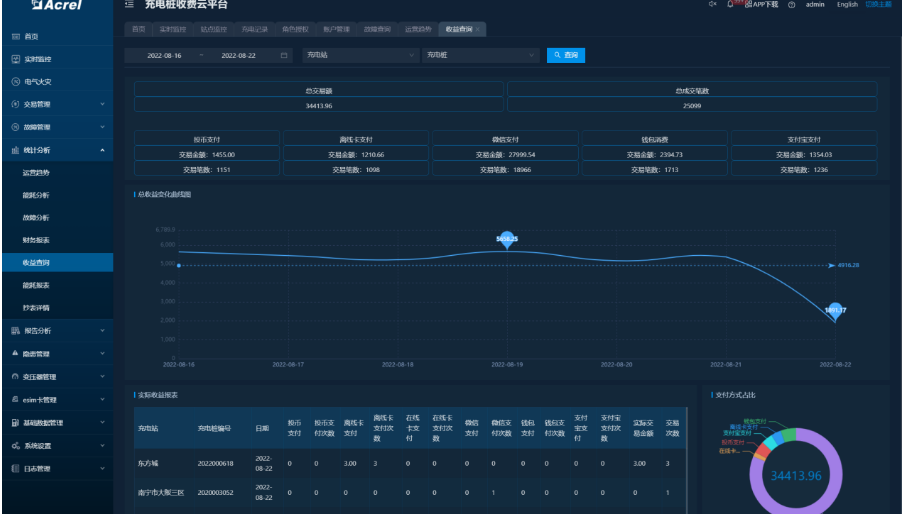Click the APP下载 QR code icon
The image size is (911, 514).
(x=750, y=5)
